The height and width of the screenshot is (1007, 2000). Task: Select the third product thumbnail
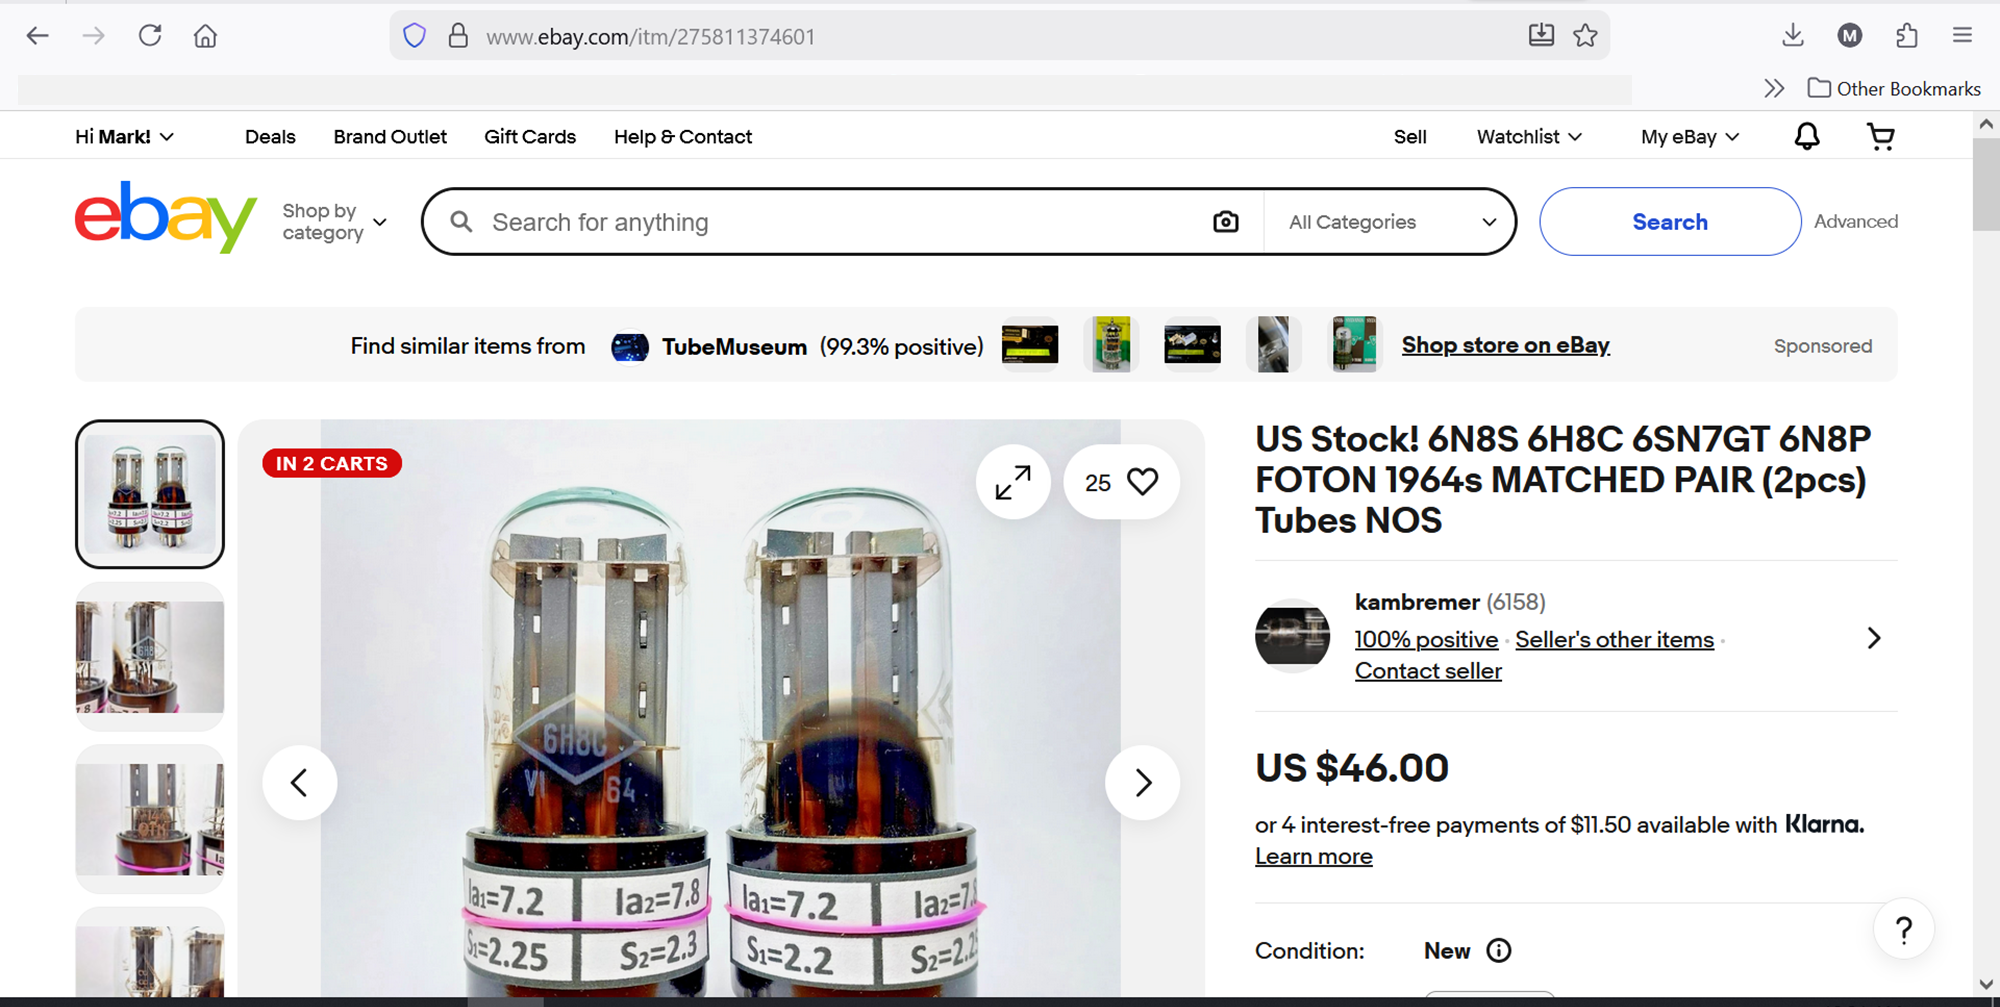150,819
